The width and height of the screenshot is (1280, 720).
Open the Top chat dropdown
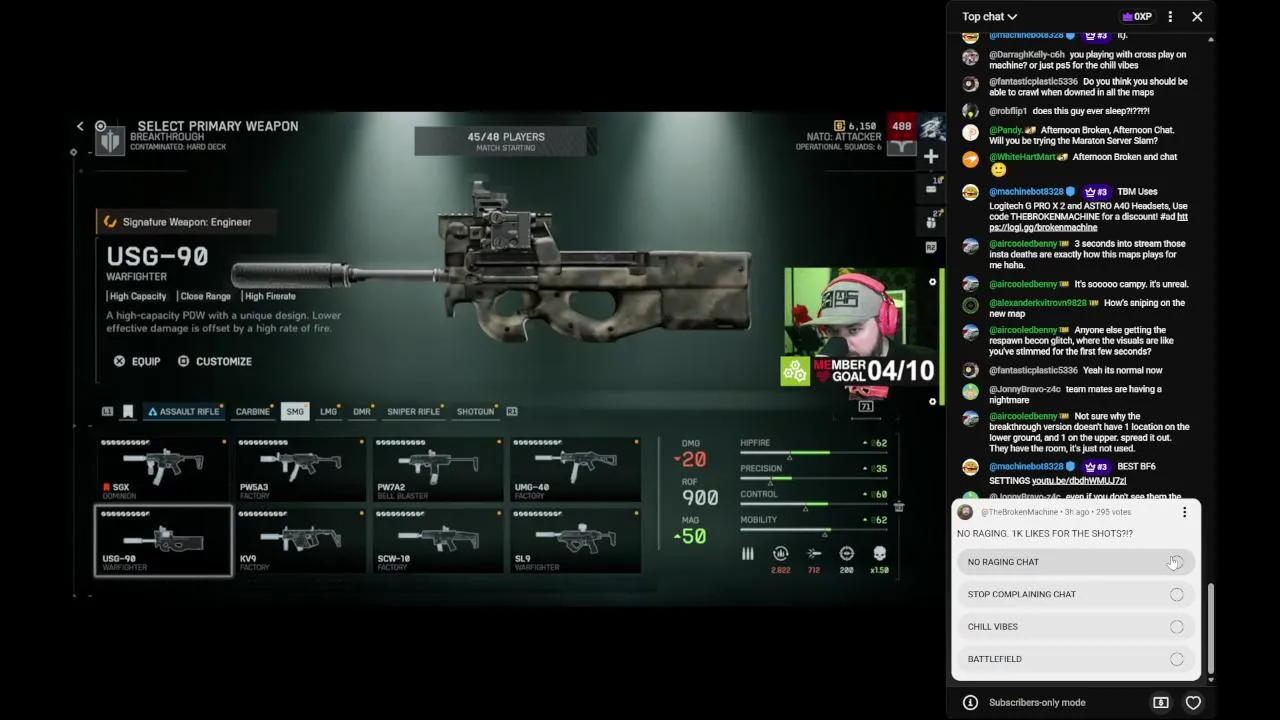[989, 16]
